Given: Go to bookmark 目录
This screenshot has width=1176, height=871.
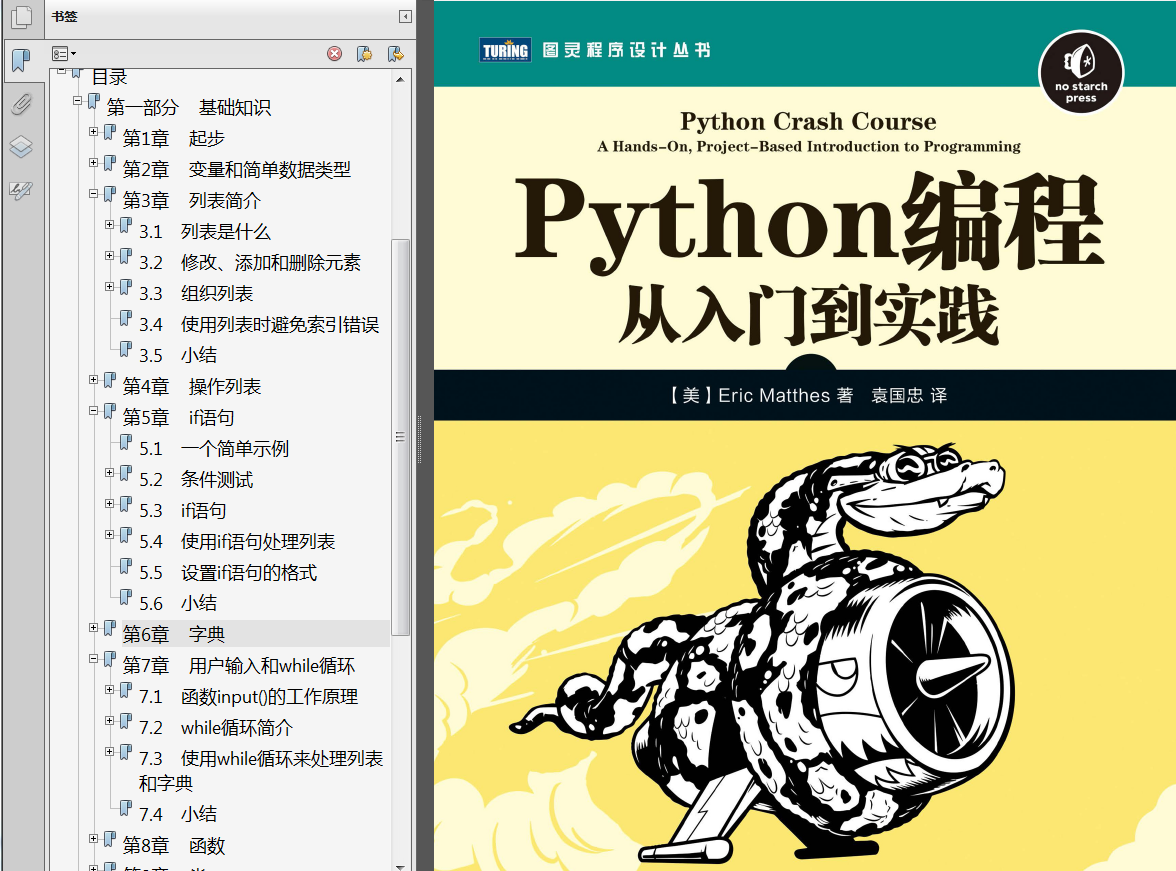Looking at the screenshot, I should coord(110,77).
